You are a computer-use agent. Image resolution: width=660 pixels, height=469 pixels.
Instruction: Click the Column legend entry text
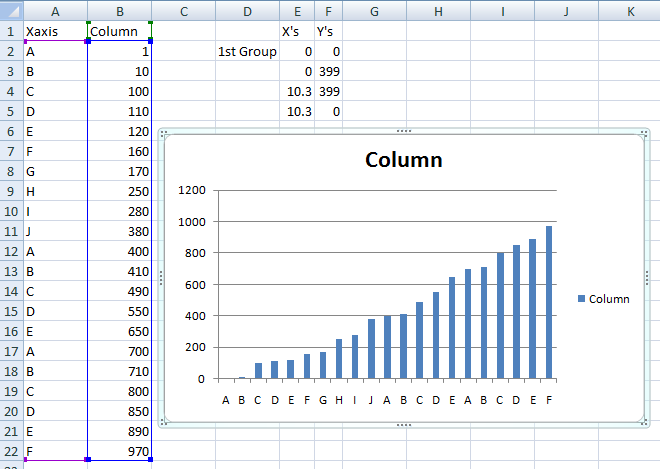[x=609, y=299]
